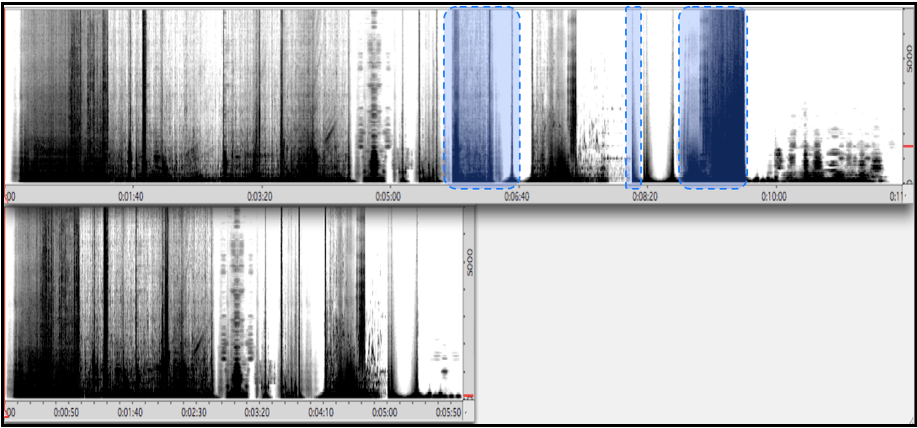Viewport: 917px width, 428px height.
Task: Click the 5000 label on top frequency axis
Action: (906, 57)
